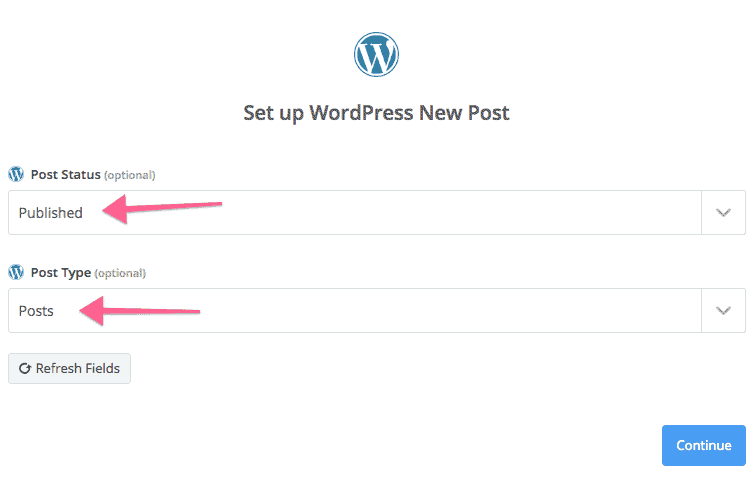The height and width of the screenshot is (481, 756).
Task: Select the 'Published' value text
Action: tap(51, 213)
